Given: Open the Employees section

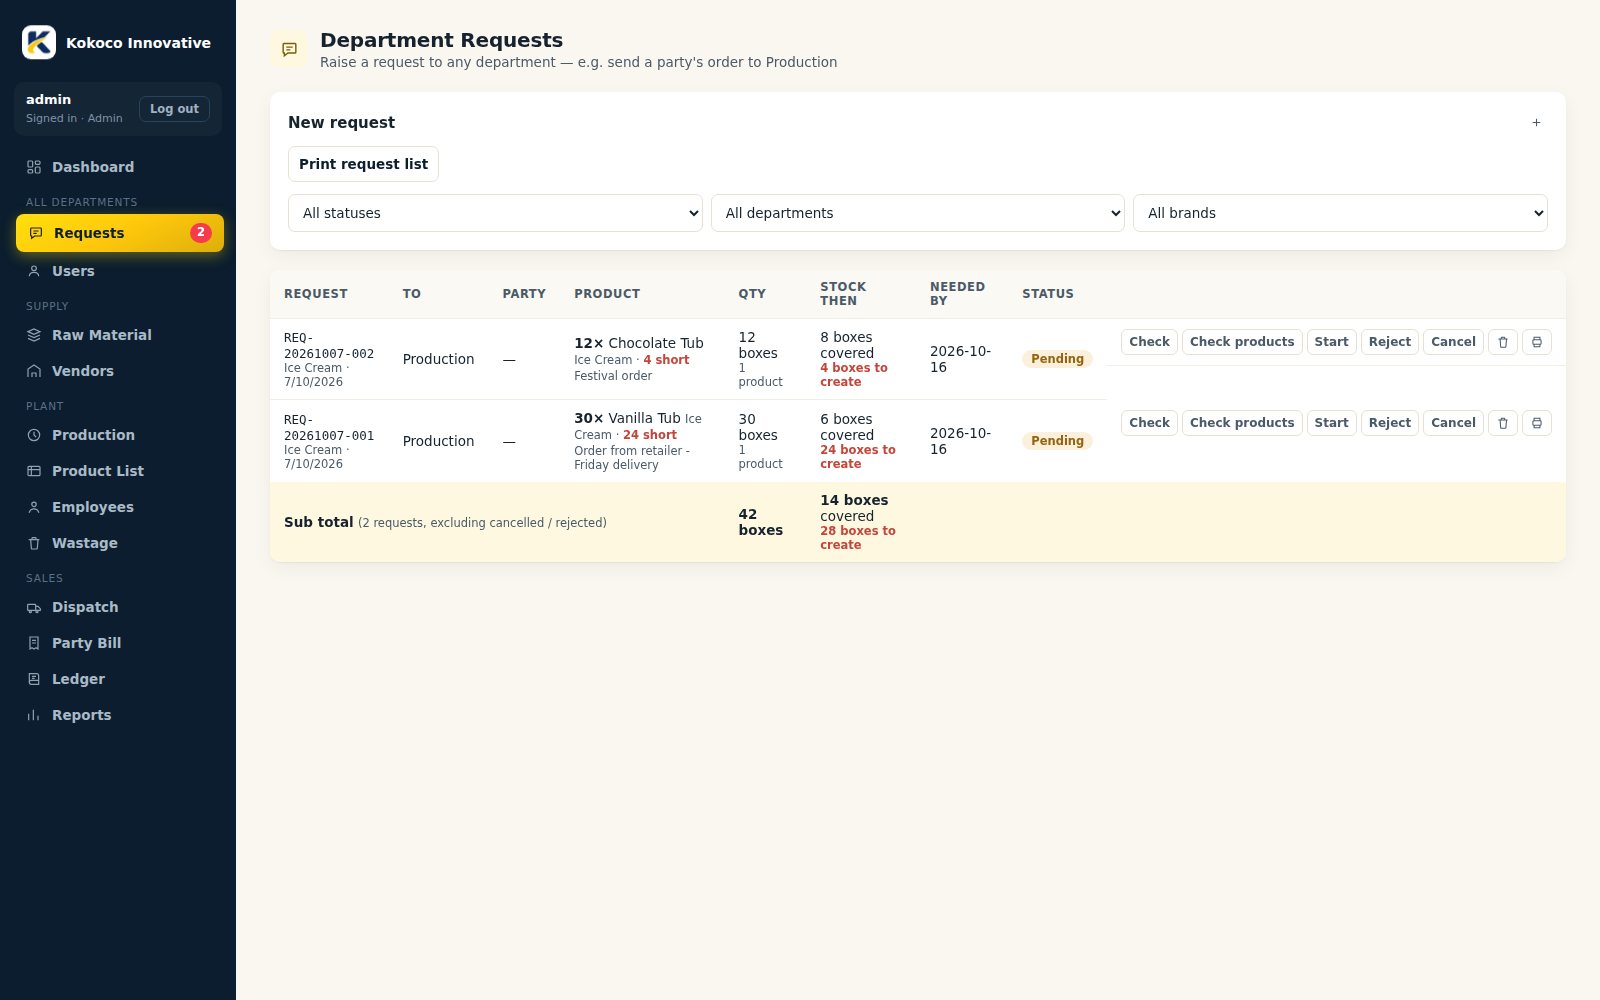Looking at the screenshot, I should (x=120, y=507).
